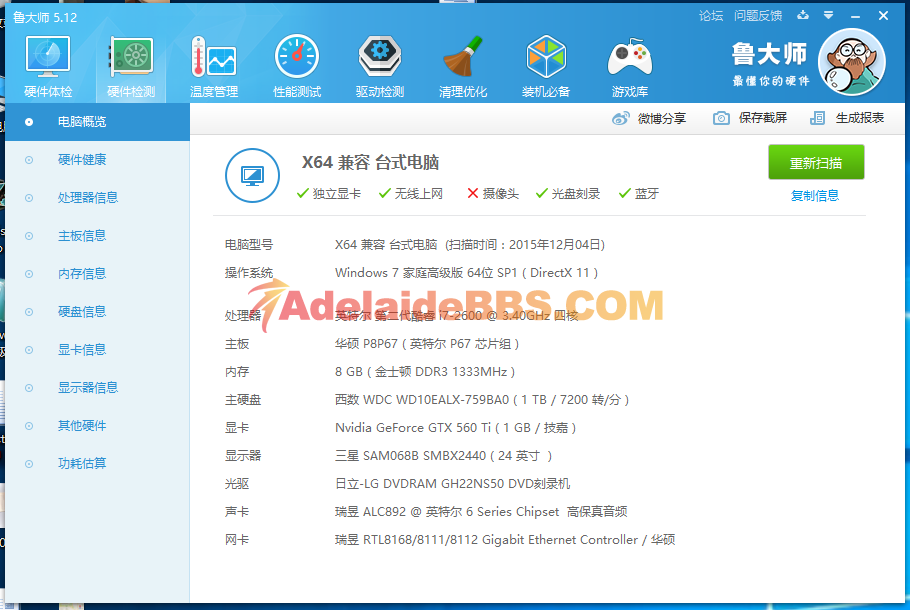Click the 西数 WDC WD10EALX hard disk value
The height and width of the screenshot is (610, 910).
482,400
